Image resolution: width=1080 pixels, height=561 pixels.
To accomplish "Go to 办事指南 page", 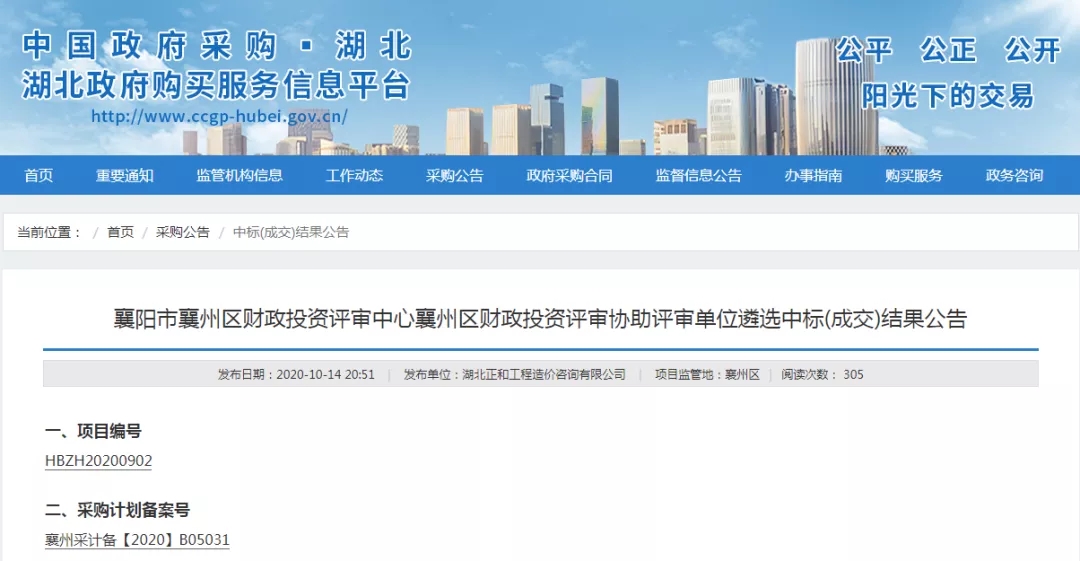I will coord(813,176).
